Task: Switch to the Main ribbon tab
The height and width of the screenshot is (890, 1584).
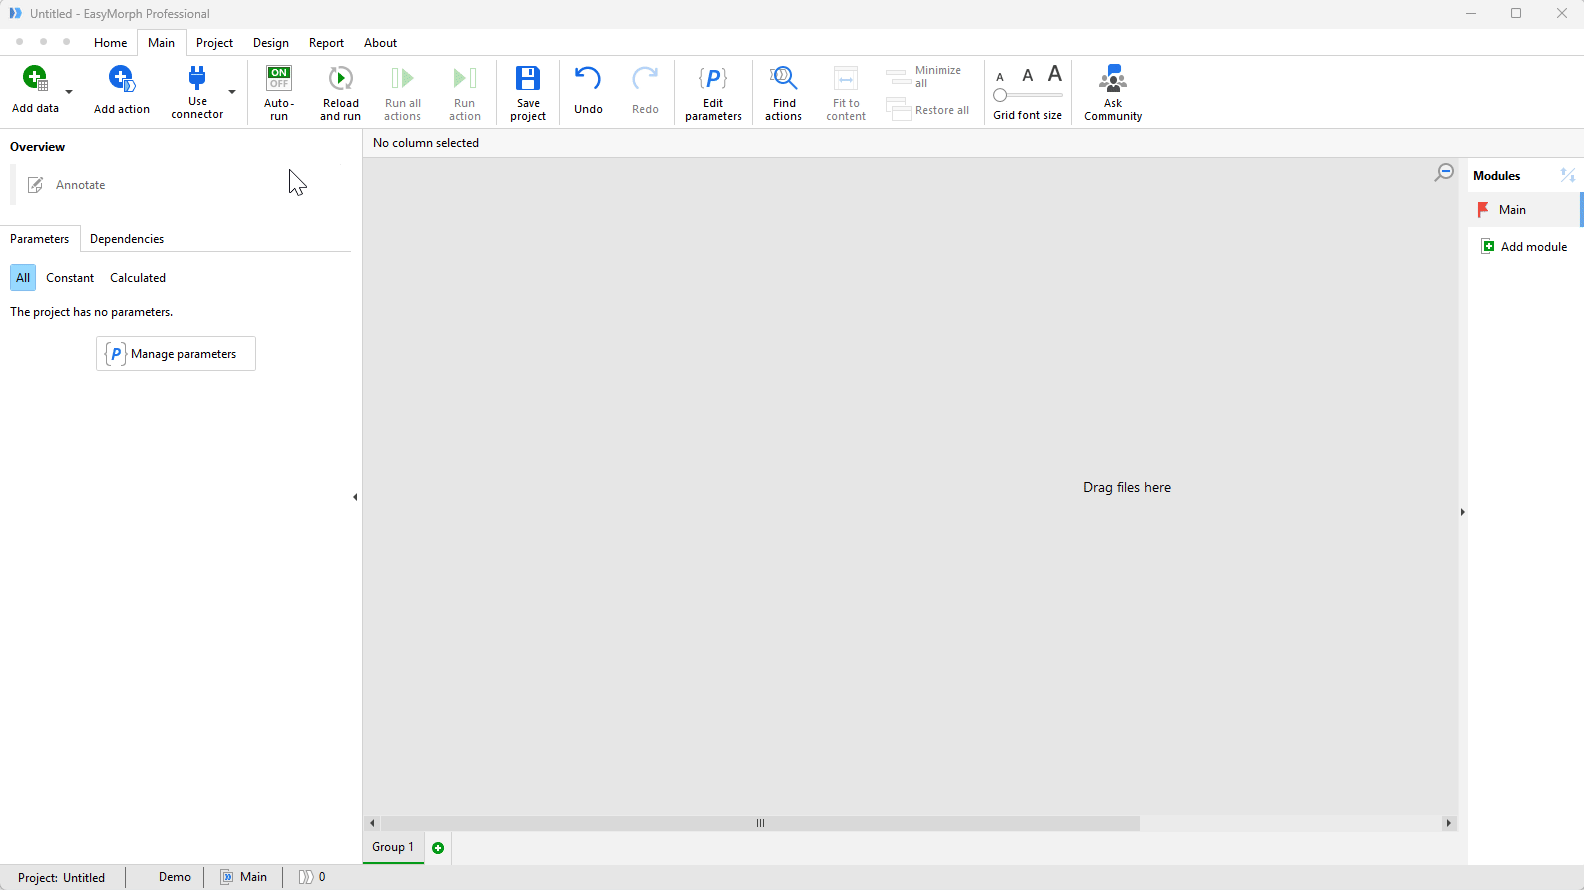Action: (161, 43)
